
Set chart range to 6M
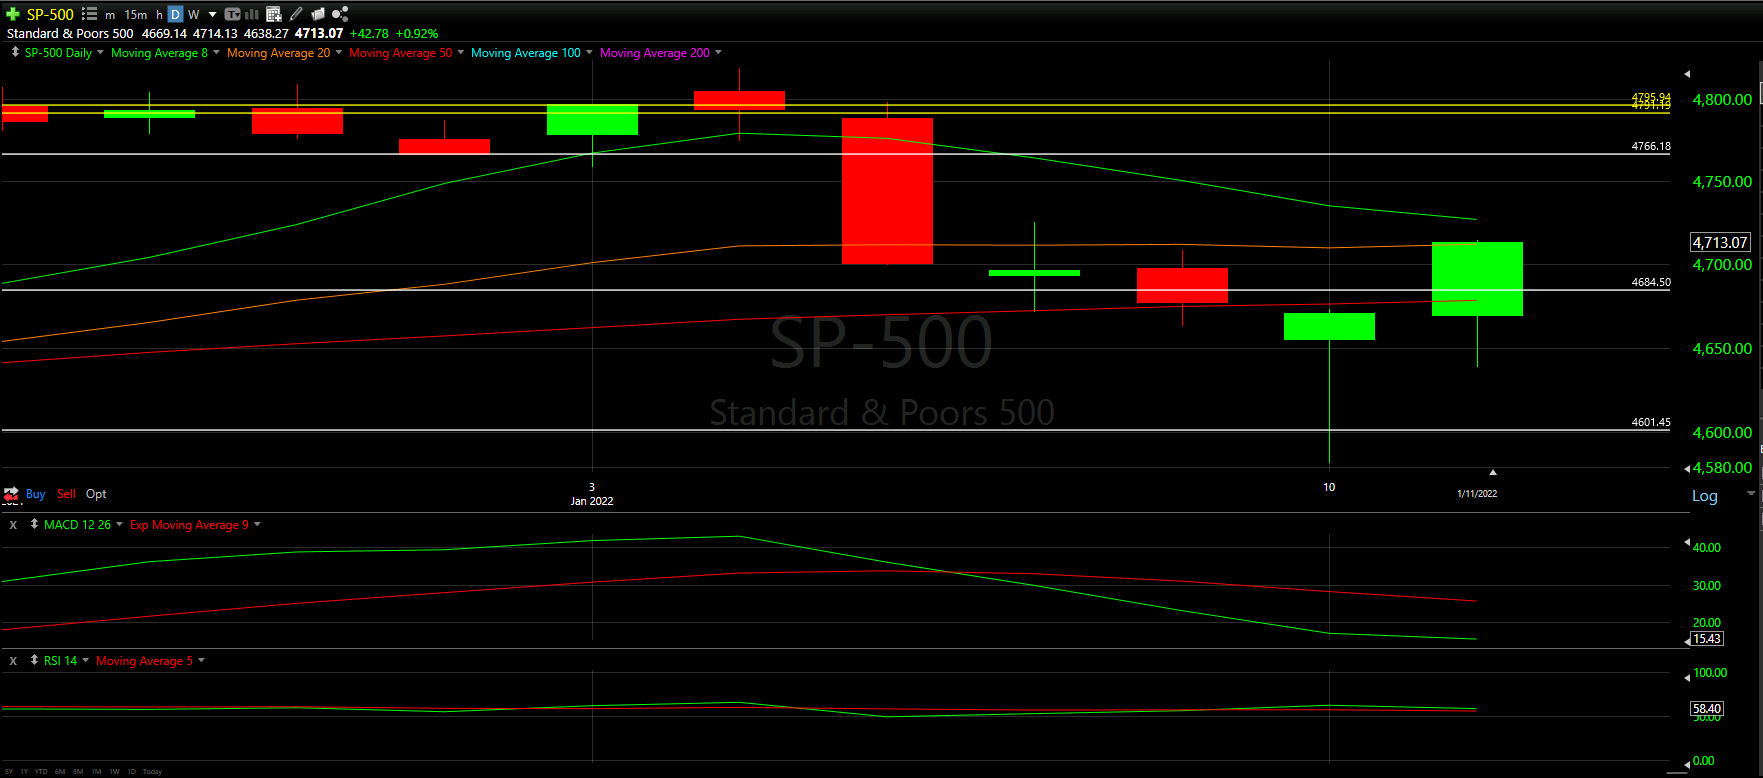pyautogui.click(x=60, y=772)
